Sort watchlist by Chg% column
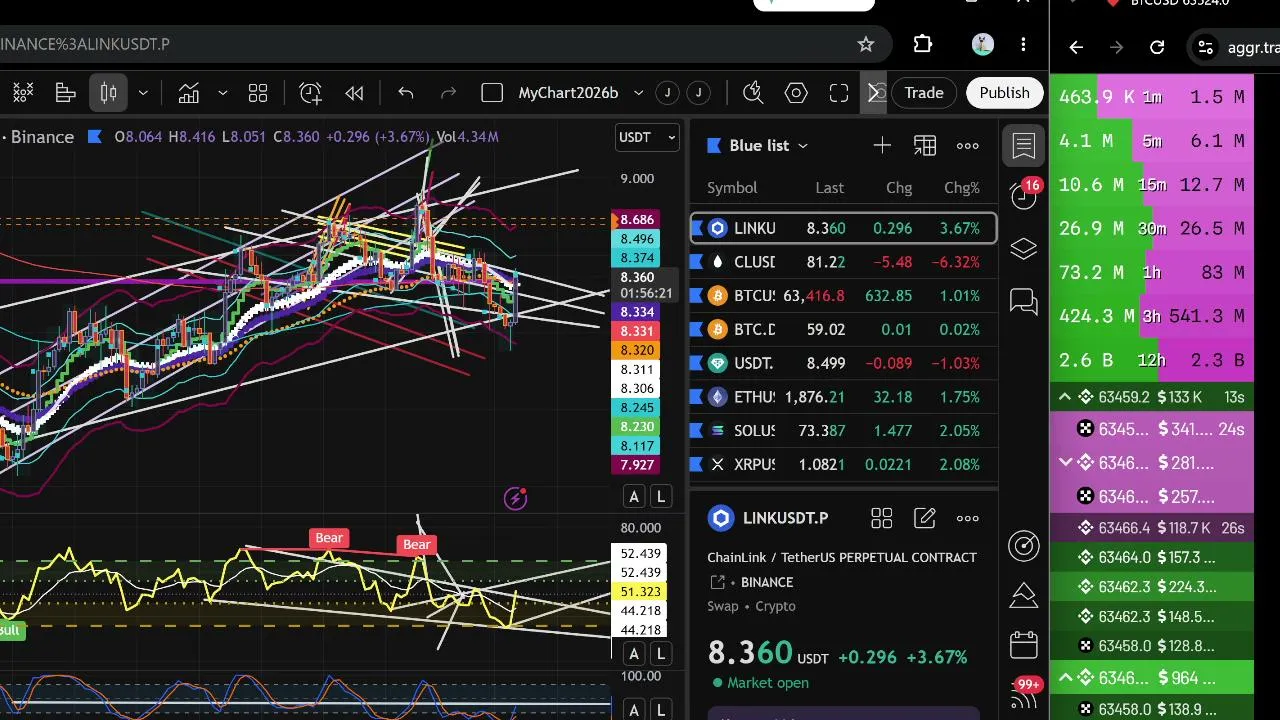 pyautogui.click(x=962, y=188)
